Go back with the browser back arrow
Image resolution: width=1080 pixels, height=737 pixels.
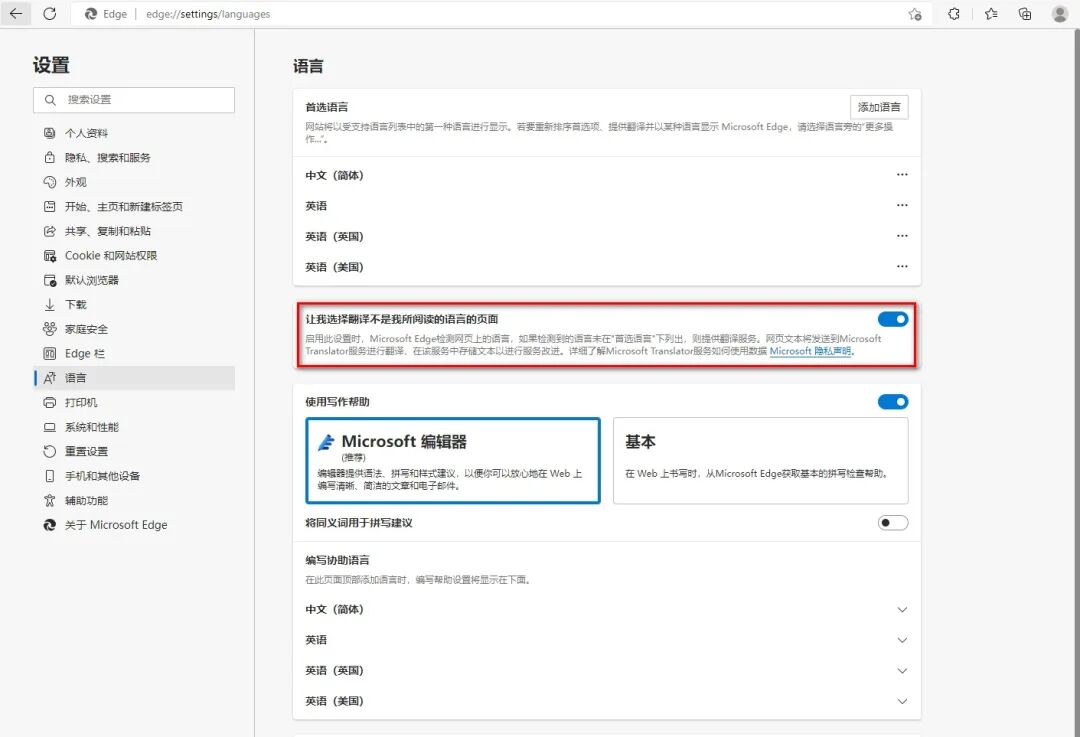click(x=16, y=14)
